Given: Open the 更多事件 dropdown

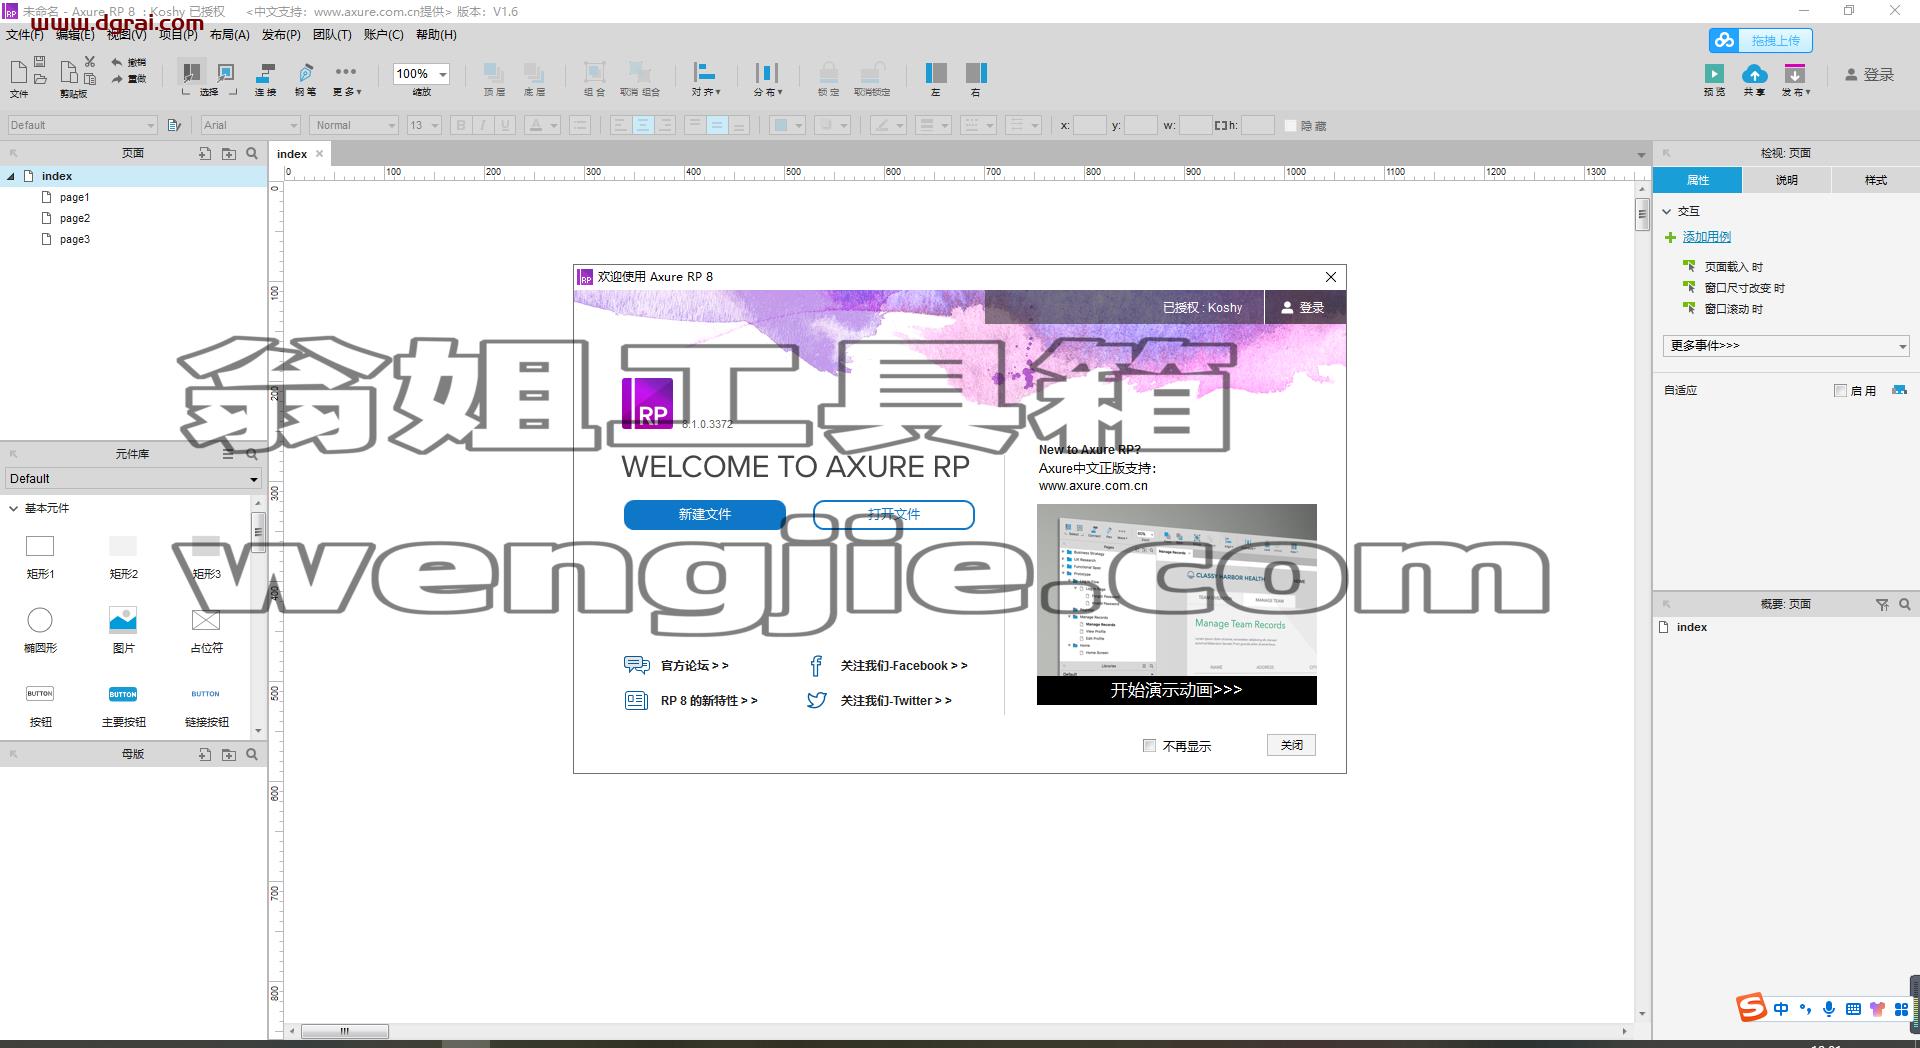Looking at the screenshot, I should (x=1786, y=346).
